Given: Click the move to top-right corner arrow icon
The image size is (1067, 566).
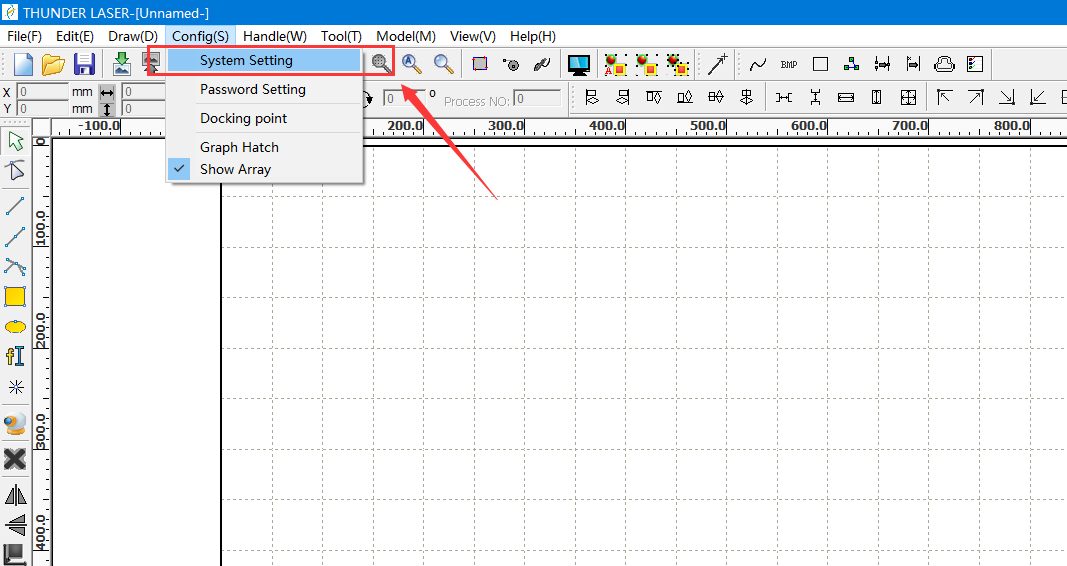Looking at the screenshot, I should click(x=976, y=97).
